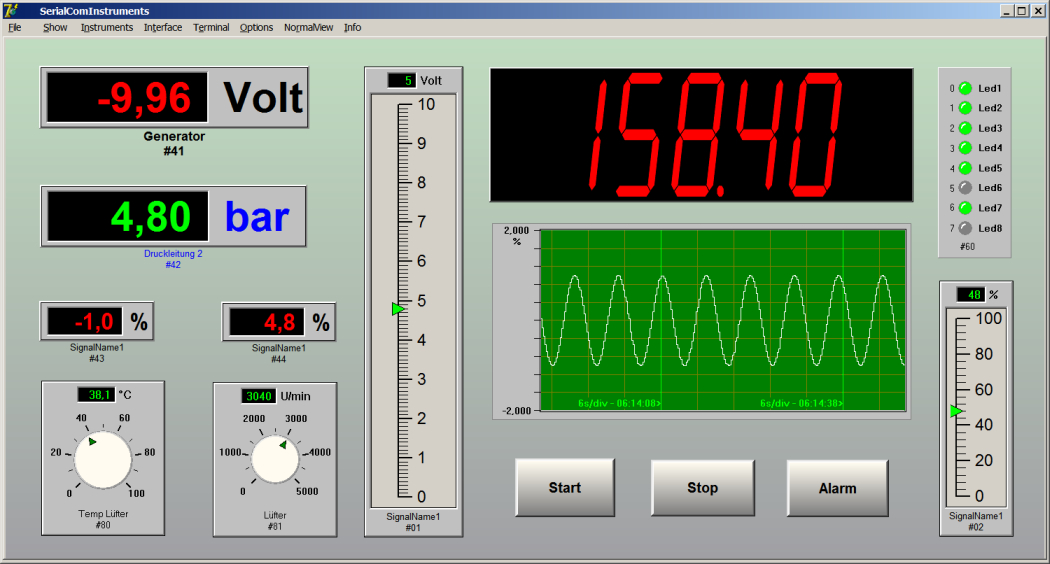Click the Lüfter U/min rotary knob

(x=275, y=460)
